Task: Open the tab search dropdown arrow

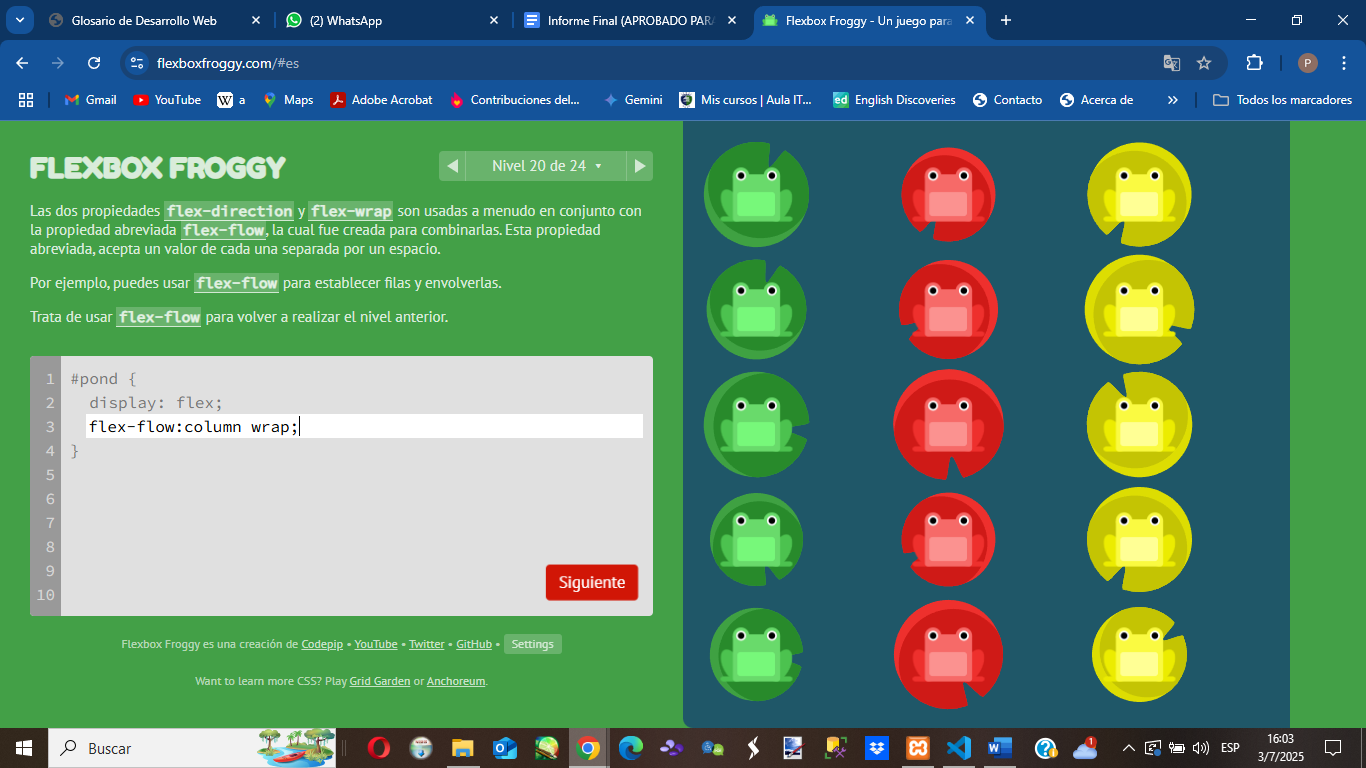Action: click(18, 20)
